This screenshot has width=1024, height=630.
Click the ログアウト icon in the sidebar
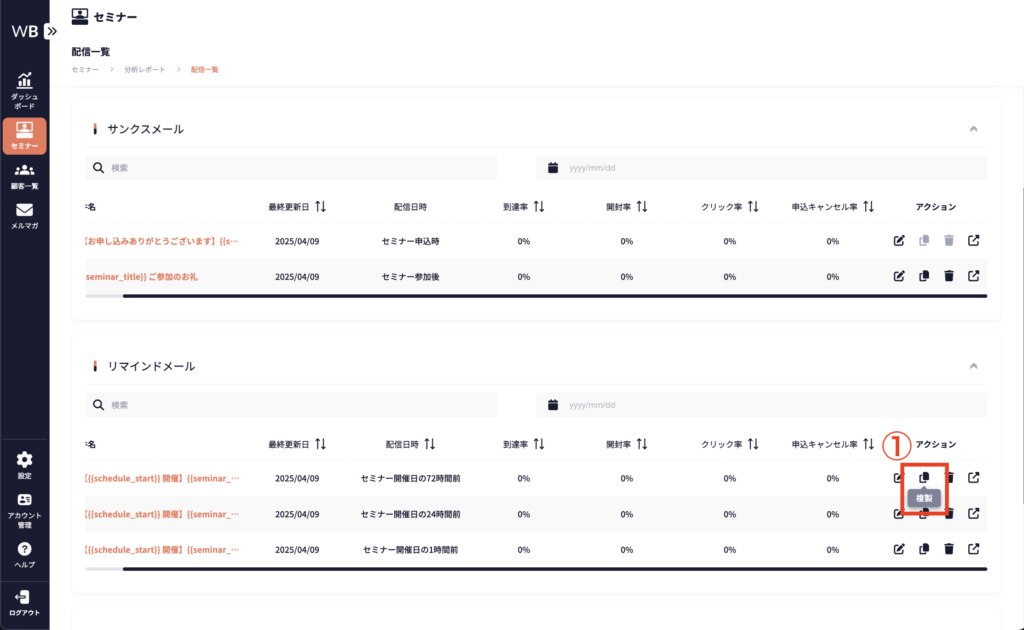[x=24, y=602]
